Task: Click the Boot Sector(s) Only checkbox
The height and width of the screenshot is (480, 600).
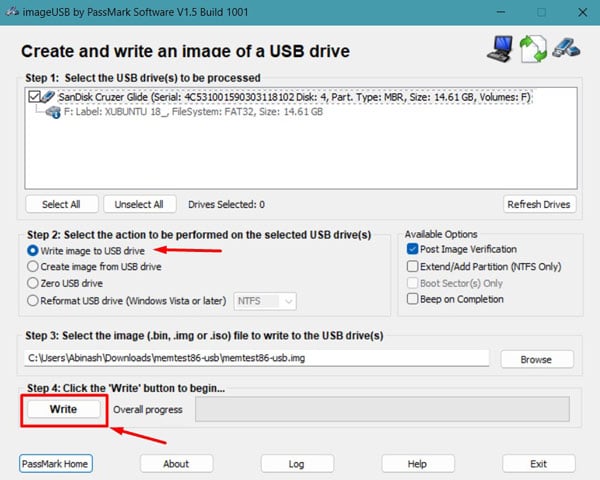Action: coord(412,283)
